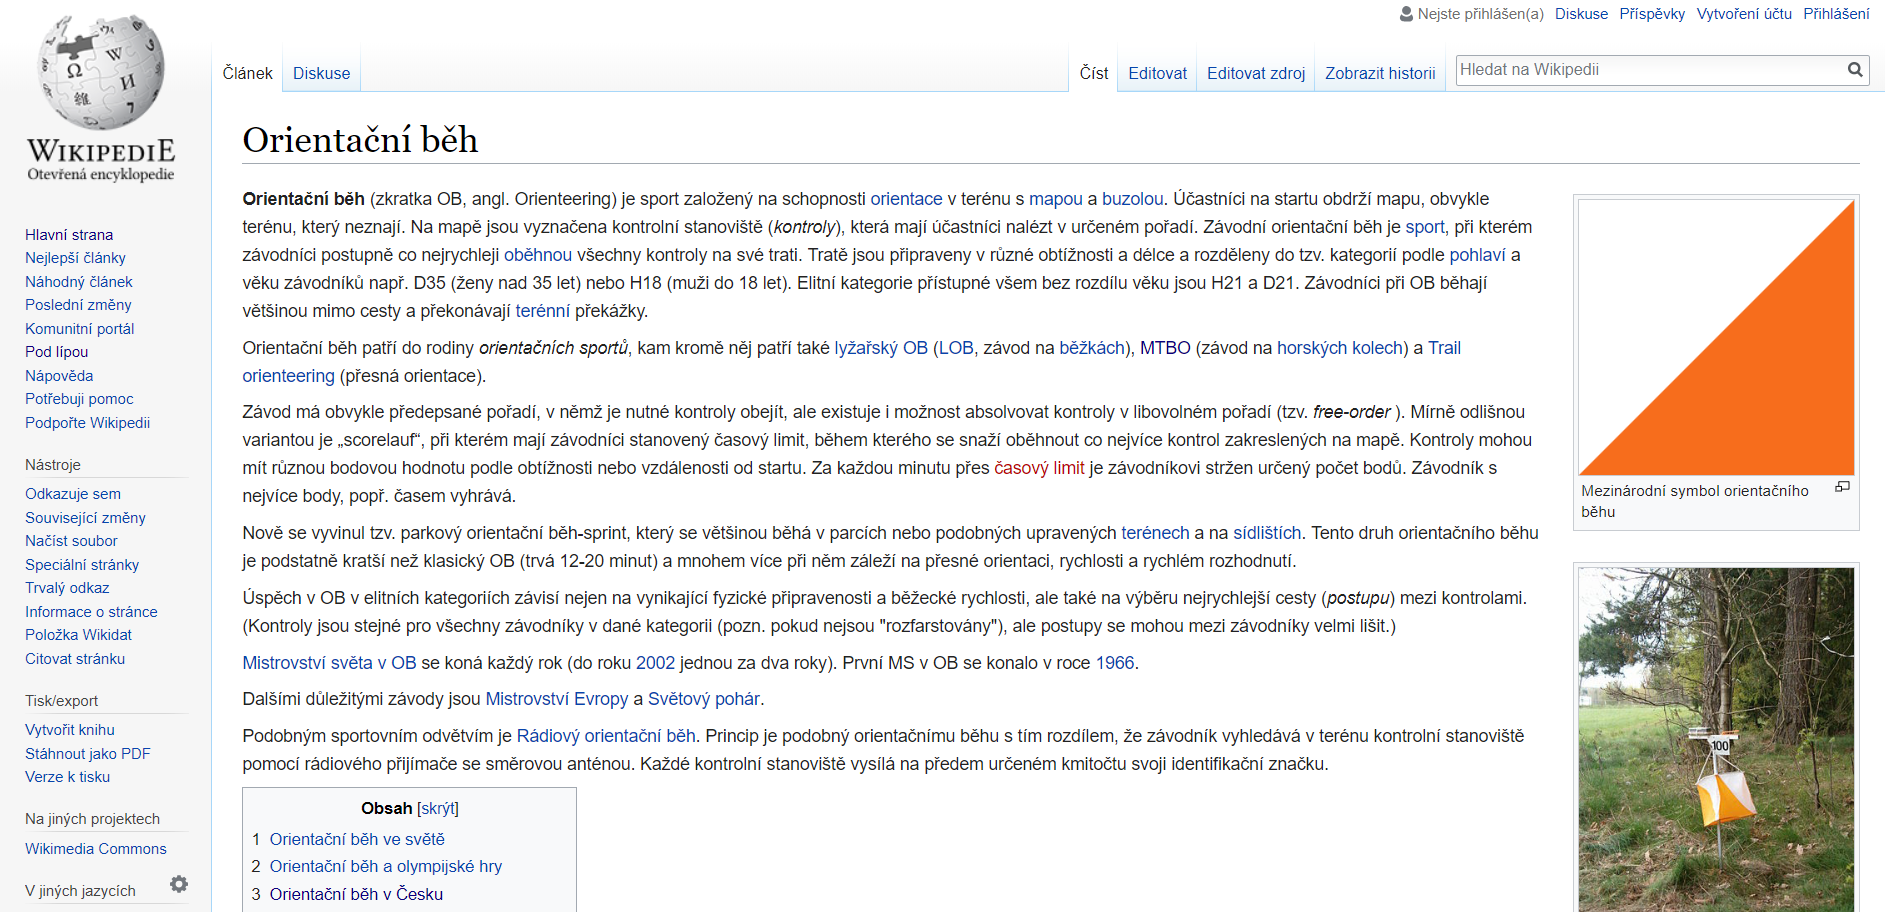Open the year 1966 link
The height and width of the screenshot is (912, 1885).
pyautogui.click(x=1115, y=663)
